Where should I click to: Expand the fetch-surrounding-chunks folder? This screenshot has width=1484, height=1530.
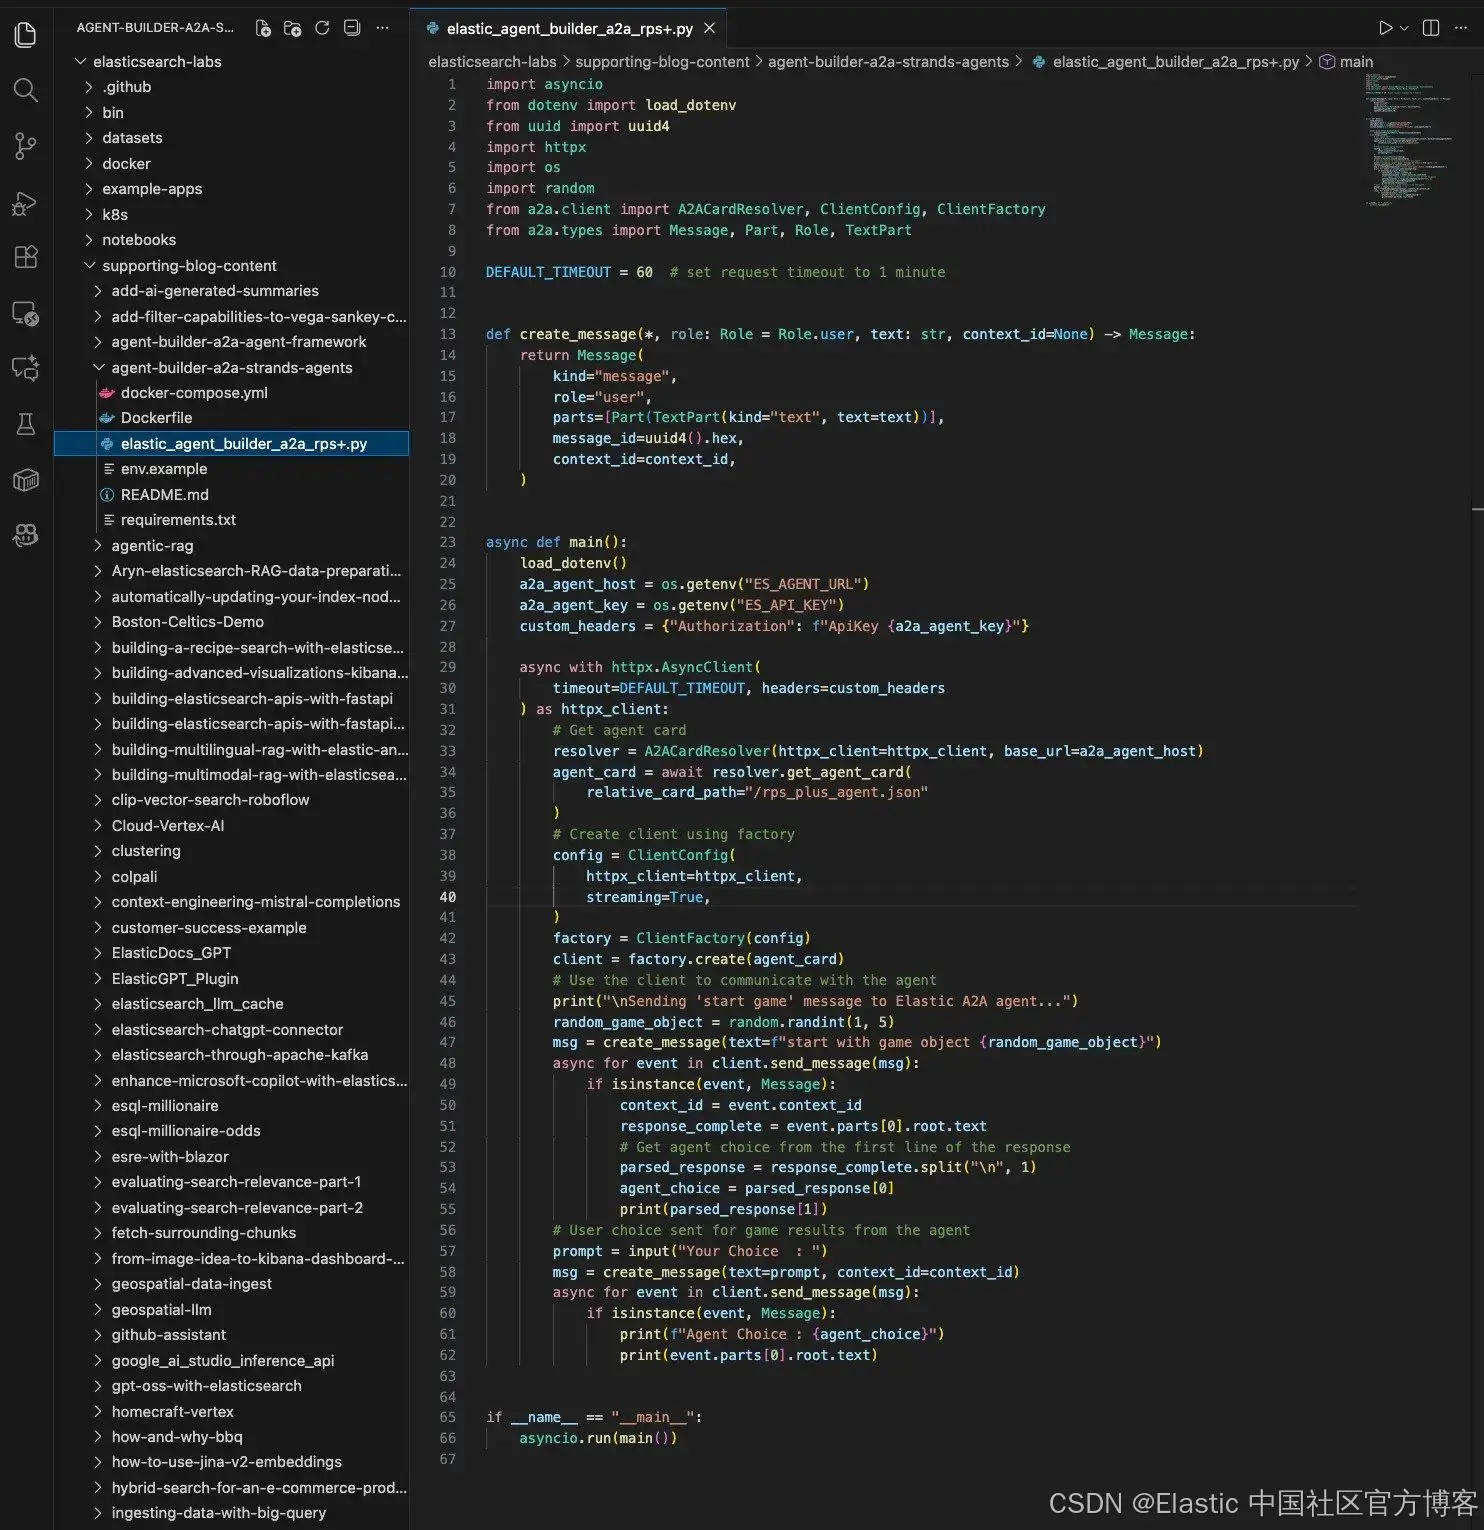pyautogui.click(x=204, y=1233)
